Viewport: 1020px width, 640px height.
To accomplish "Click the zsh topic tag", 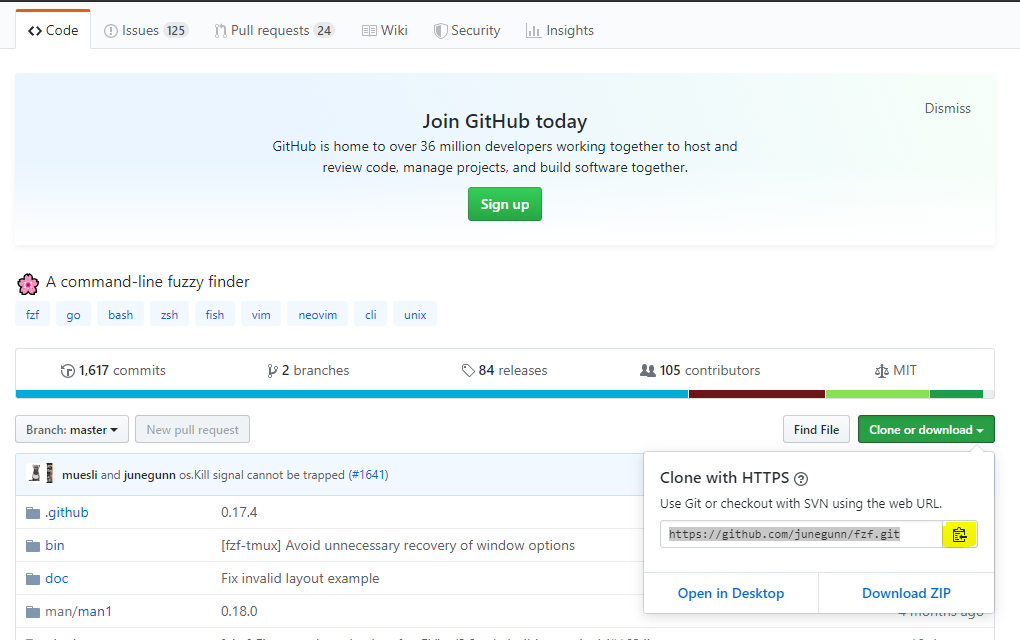I will click(x=169, y=314).
